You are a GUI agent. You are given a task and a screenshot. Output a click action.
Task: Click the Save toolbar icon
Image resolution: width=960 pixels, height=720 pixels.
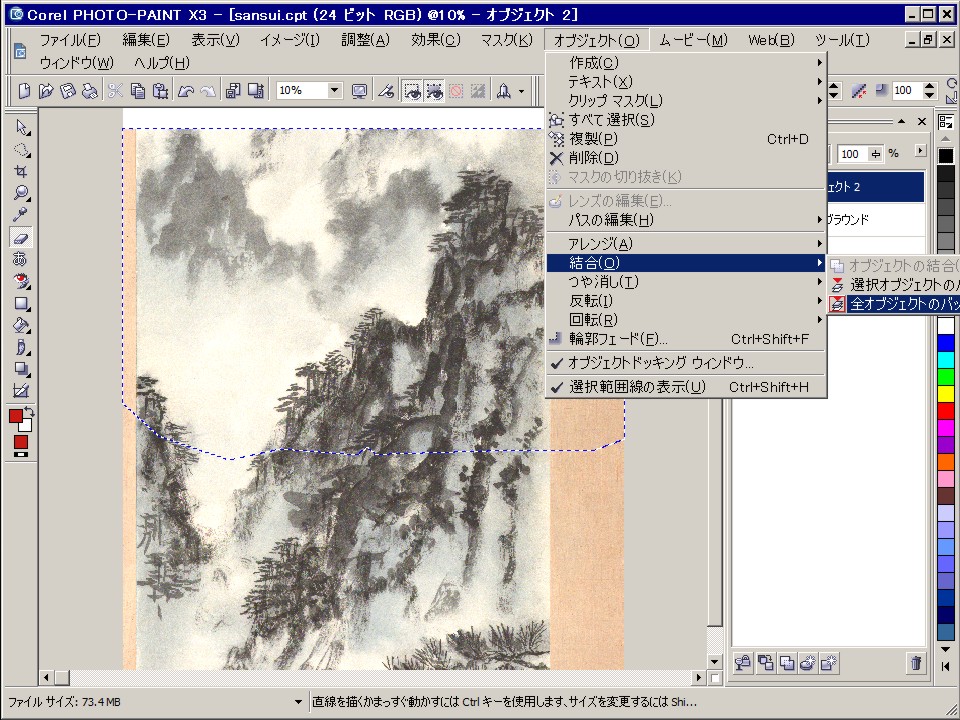[x=68, y=91]
